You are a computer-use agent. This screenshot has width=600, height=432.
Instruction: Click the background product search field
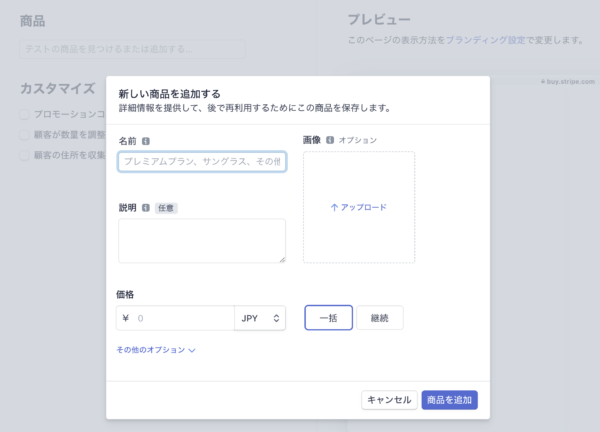[x=132, y=49]
